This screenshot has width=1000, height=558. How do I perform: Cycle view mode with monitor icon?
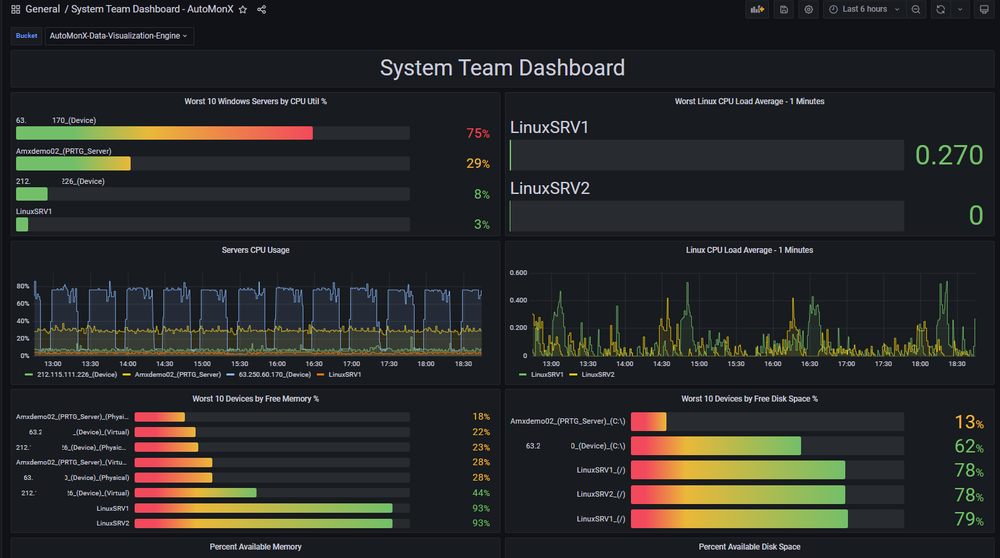point(984,10)
